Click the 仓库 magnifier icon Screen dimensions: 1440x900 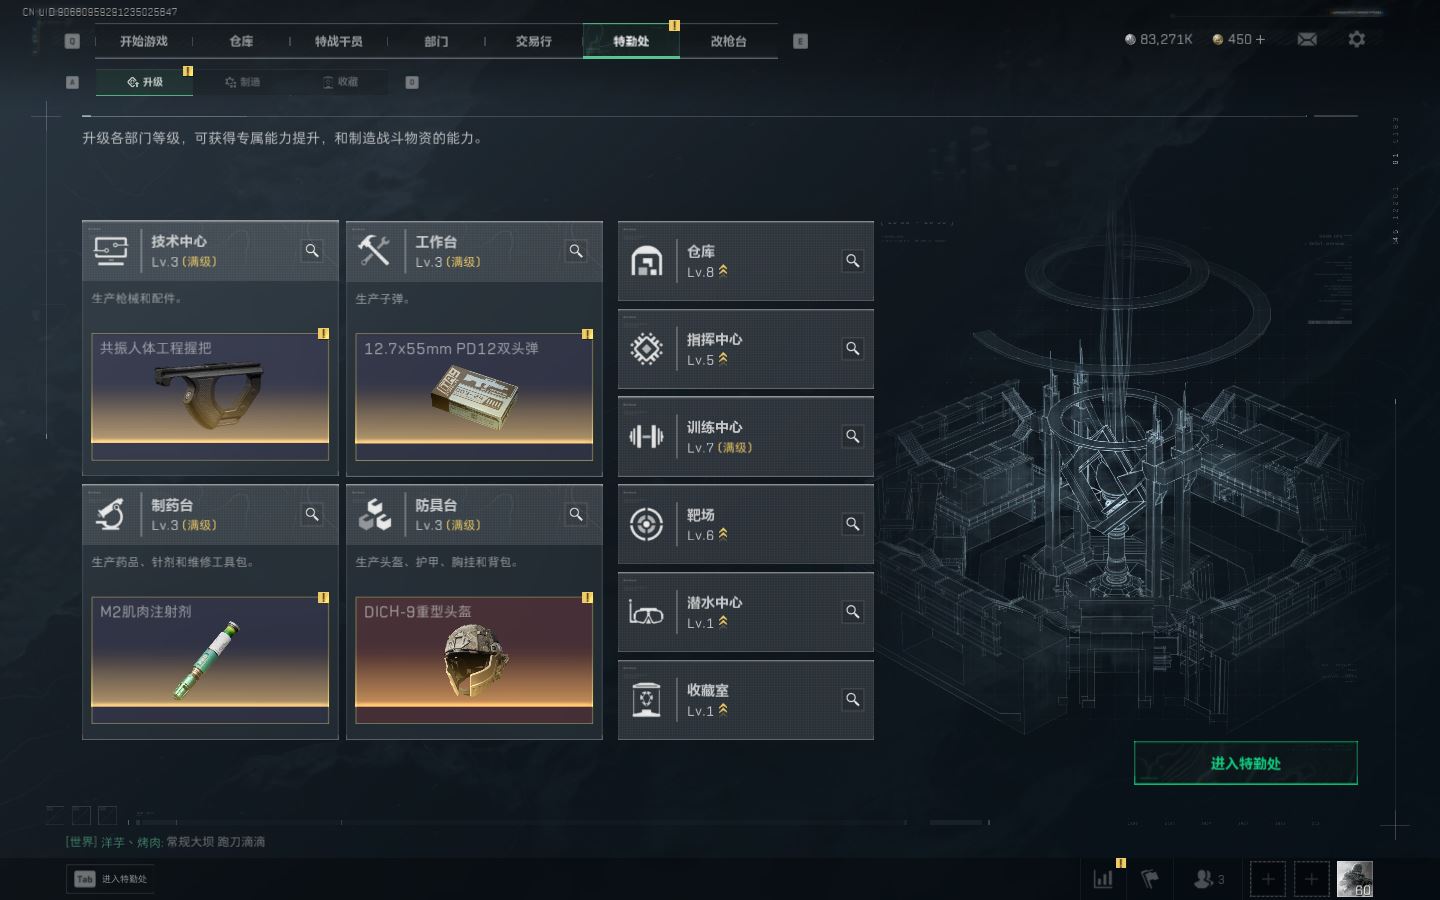tap(853, 261)
